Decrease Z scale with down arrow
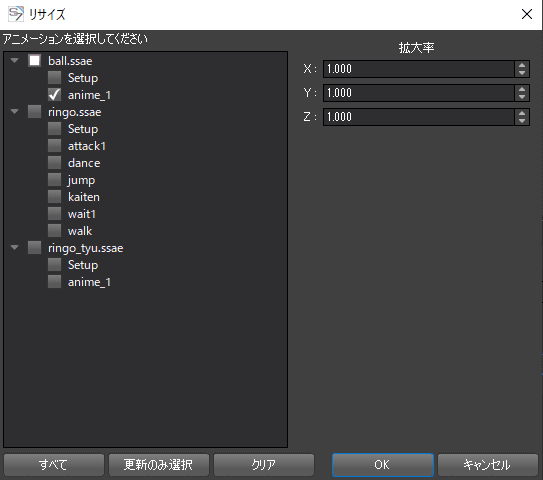Viewport: 543px width, 480px height. click(x=522, y=121)
